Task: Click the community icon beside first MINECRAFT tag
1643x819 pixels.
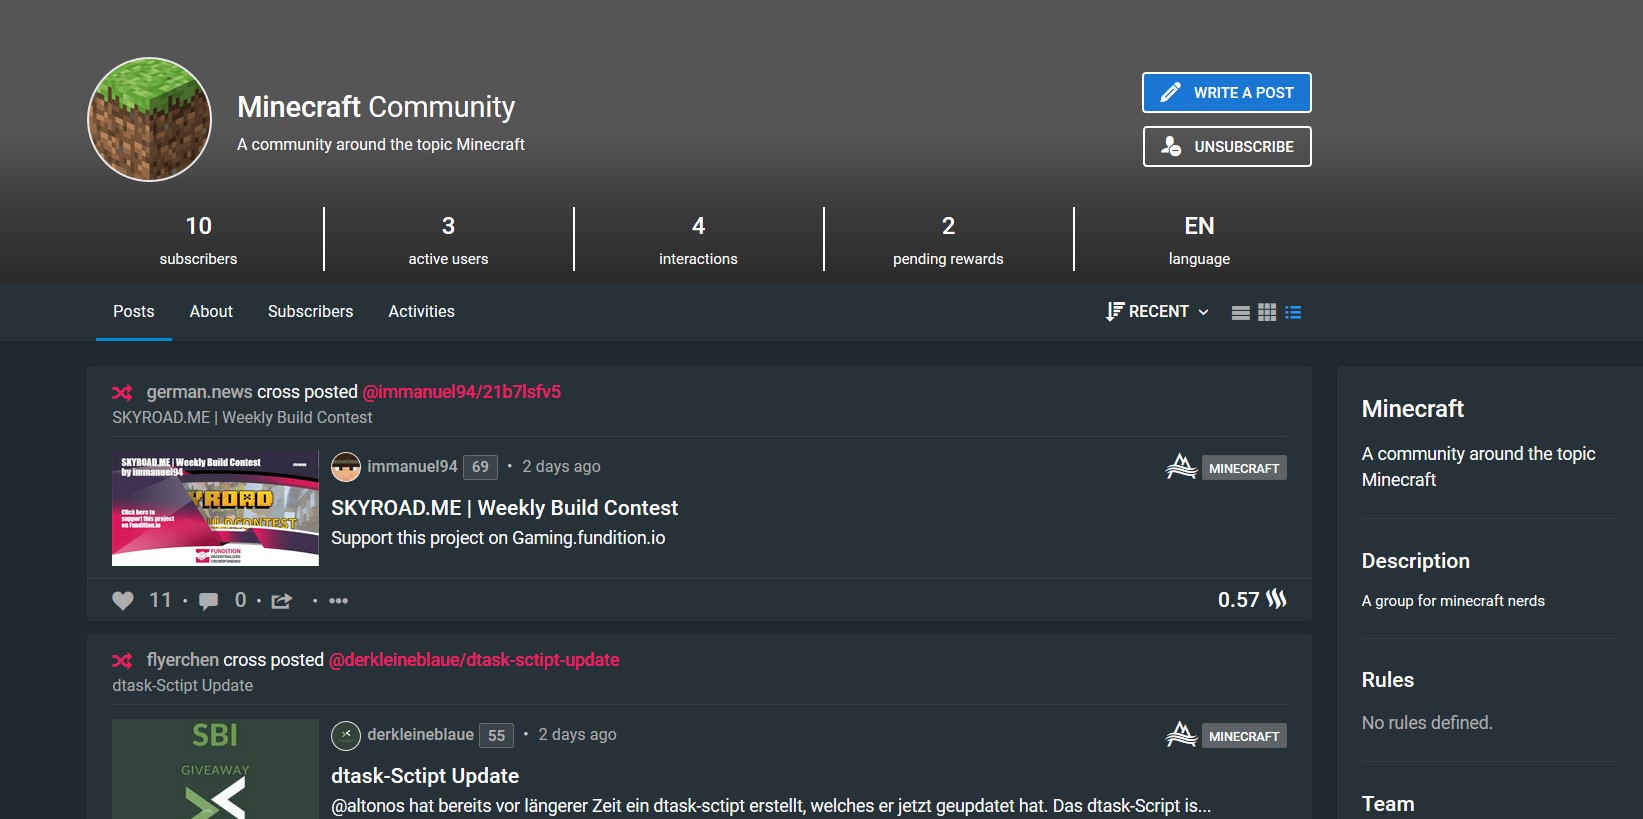Action: pyautogui.click(x=1181, y=467)
